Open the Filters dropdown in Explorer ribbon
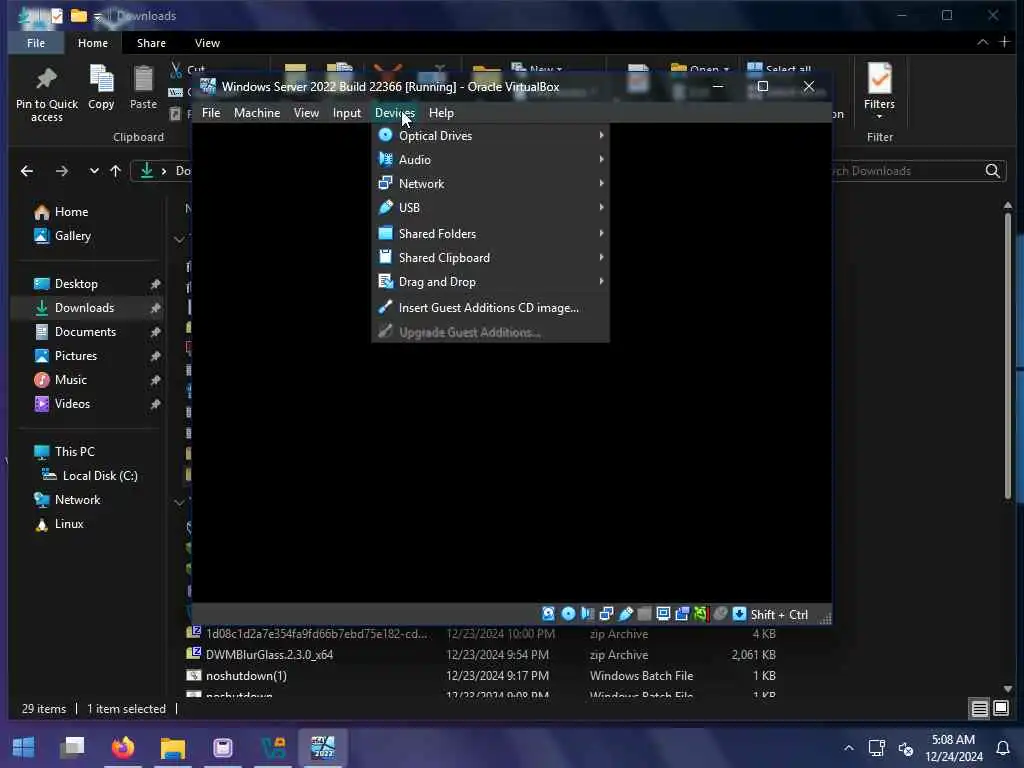 (x=879, y=91)
